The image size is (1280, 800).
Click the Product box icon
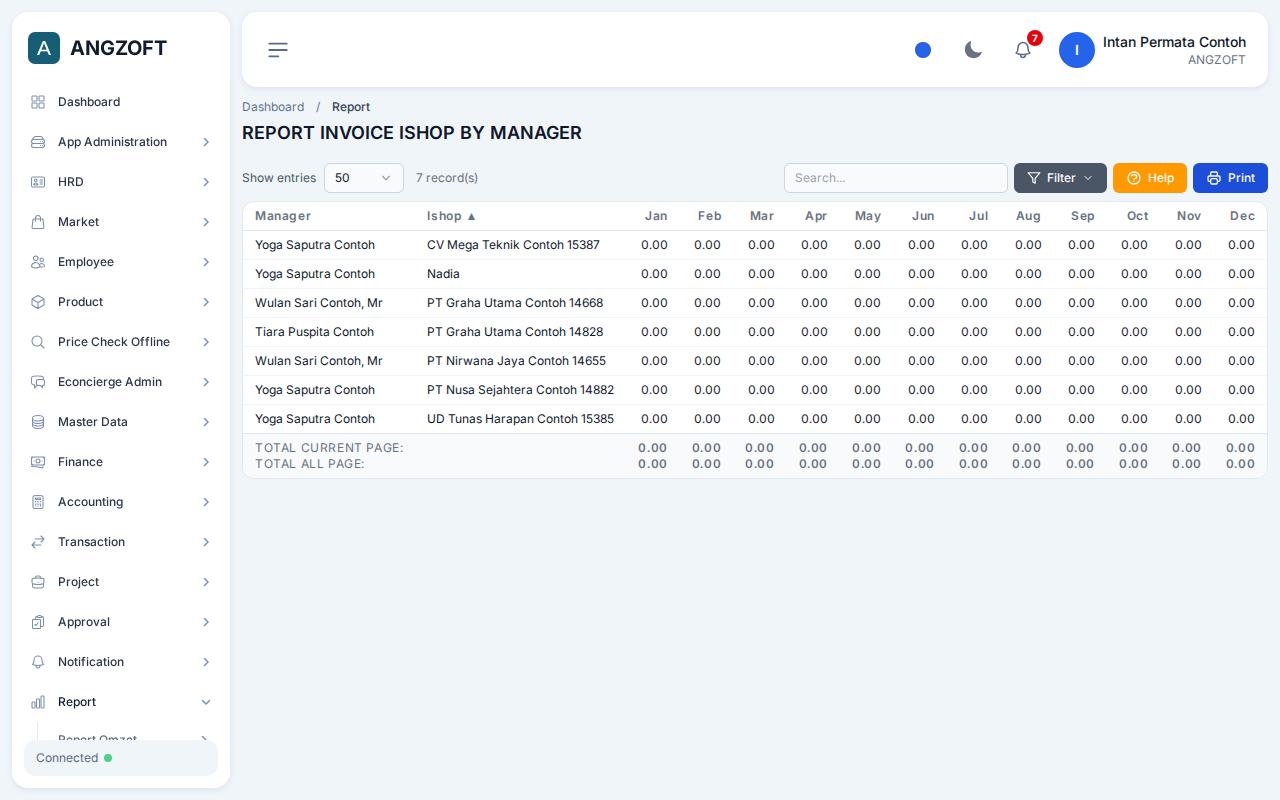point(38,302)
